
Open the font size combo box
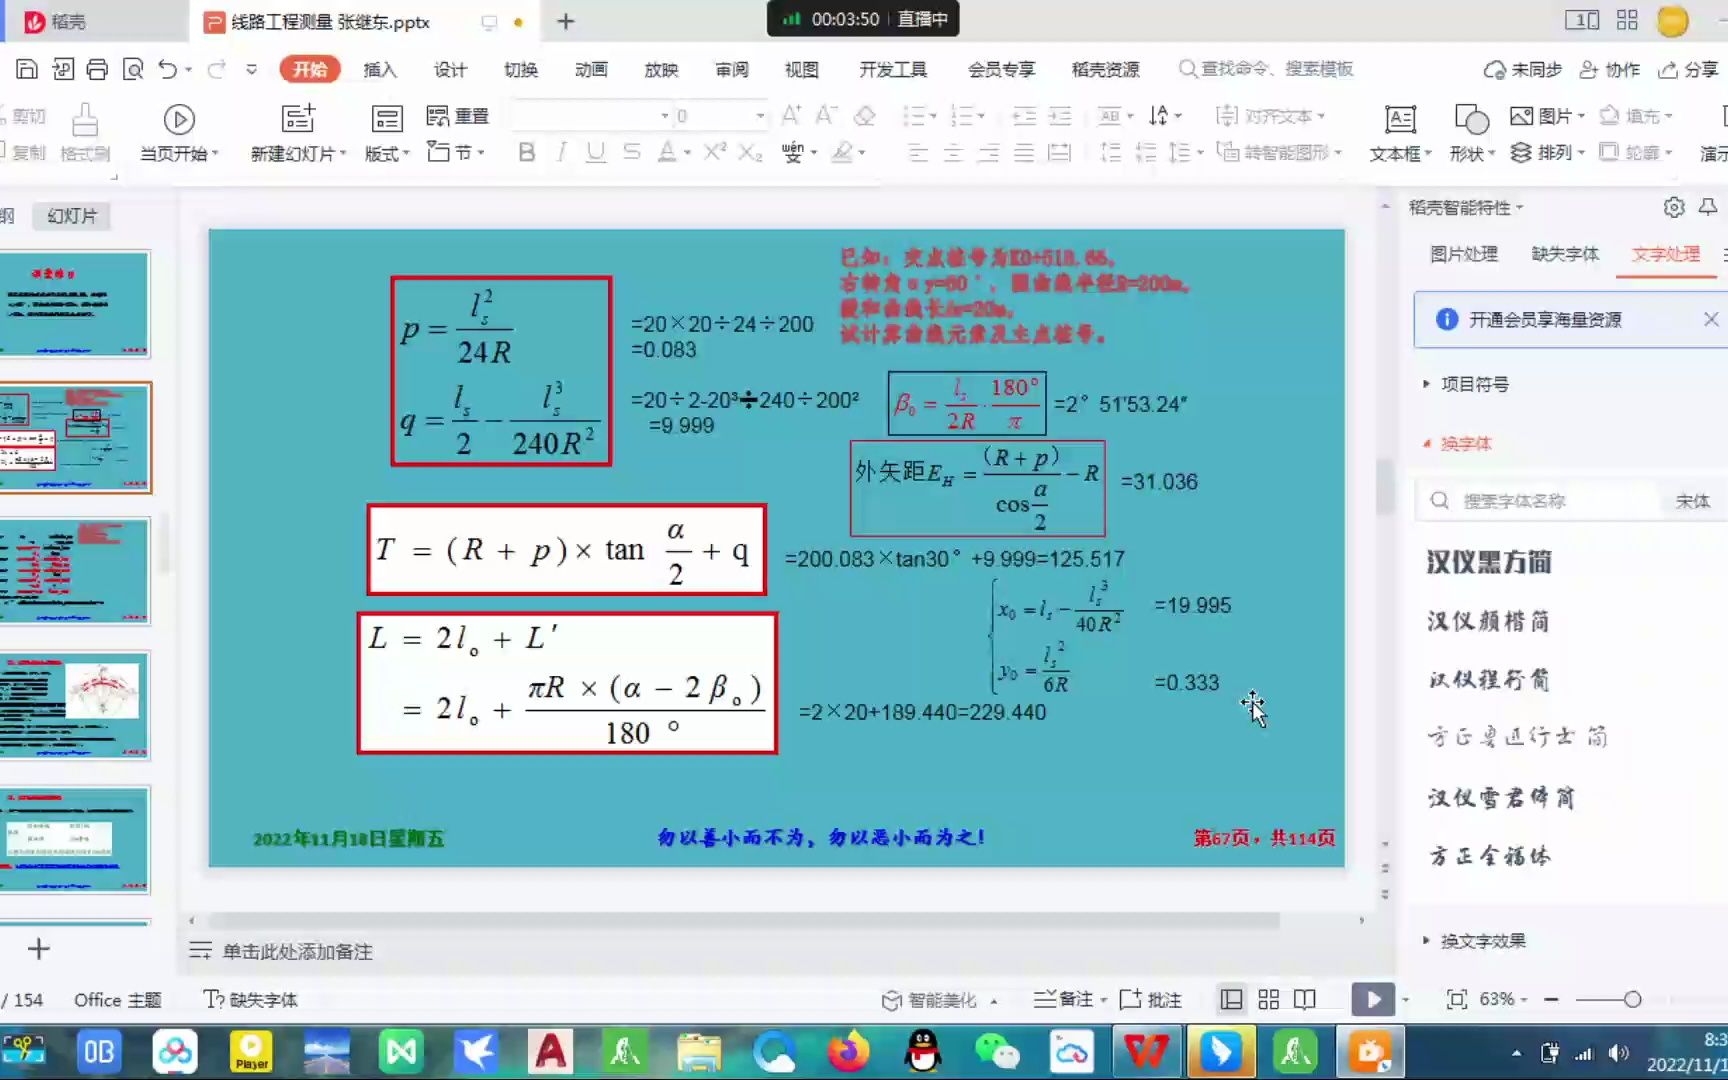(x=719, y=116)
